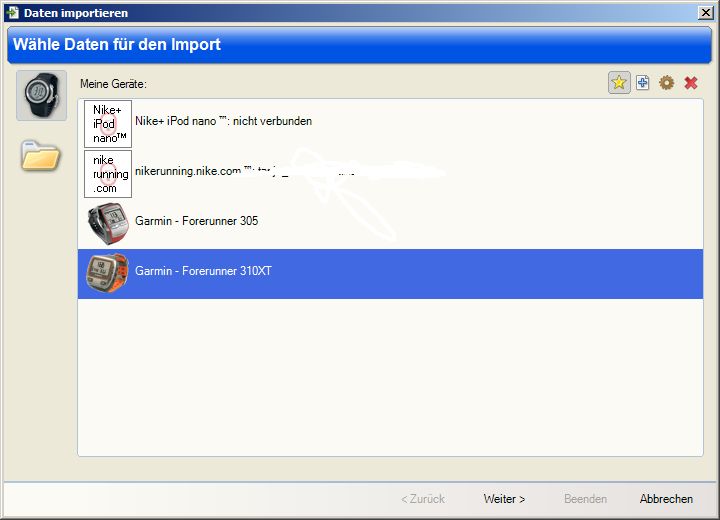Viewport: 720px width, 520px height.
Task: Click the Weiter > button
Action: (504, 499)
